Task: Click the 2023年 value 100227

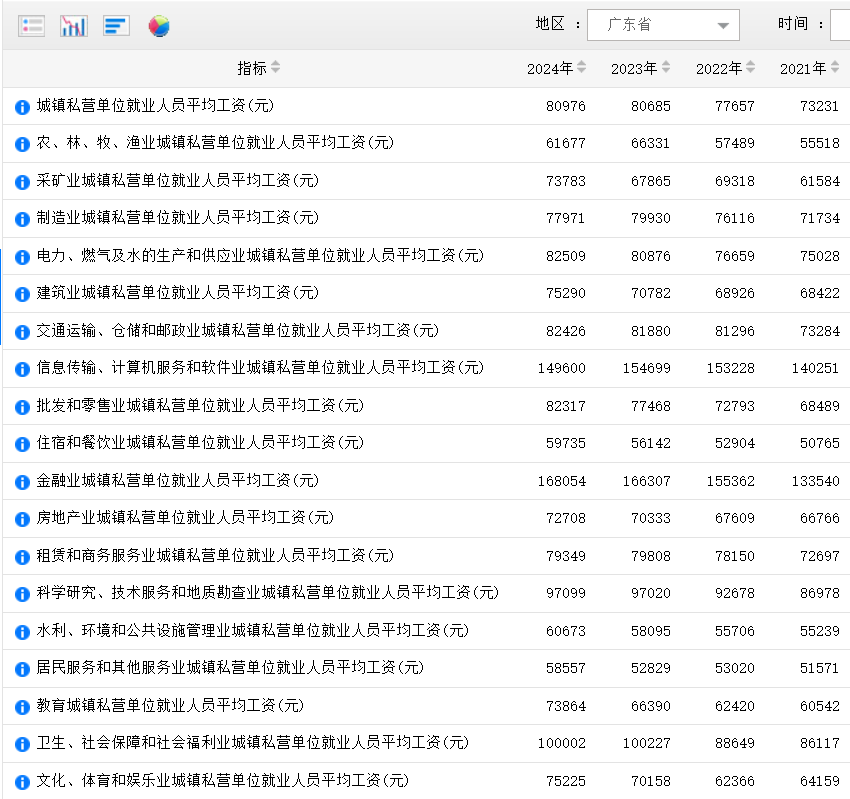Action: click(x=646, y=744)
